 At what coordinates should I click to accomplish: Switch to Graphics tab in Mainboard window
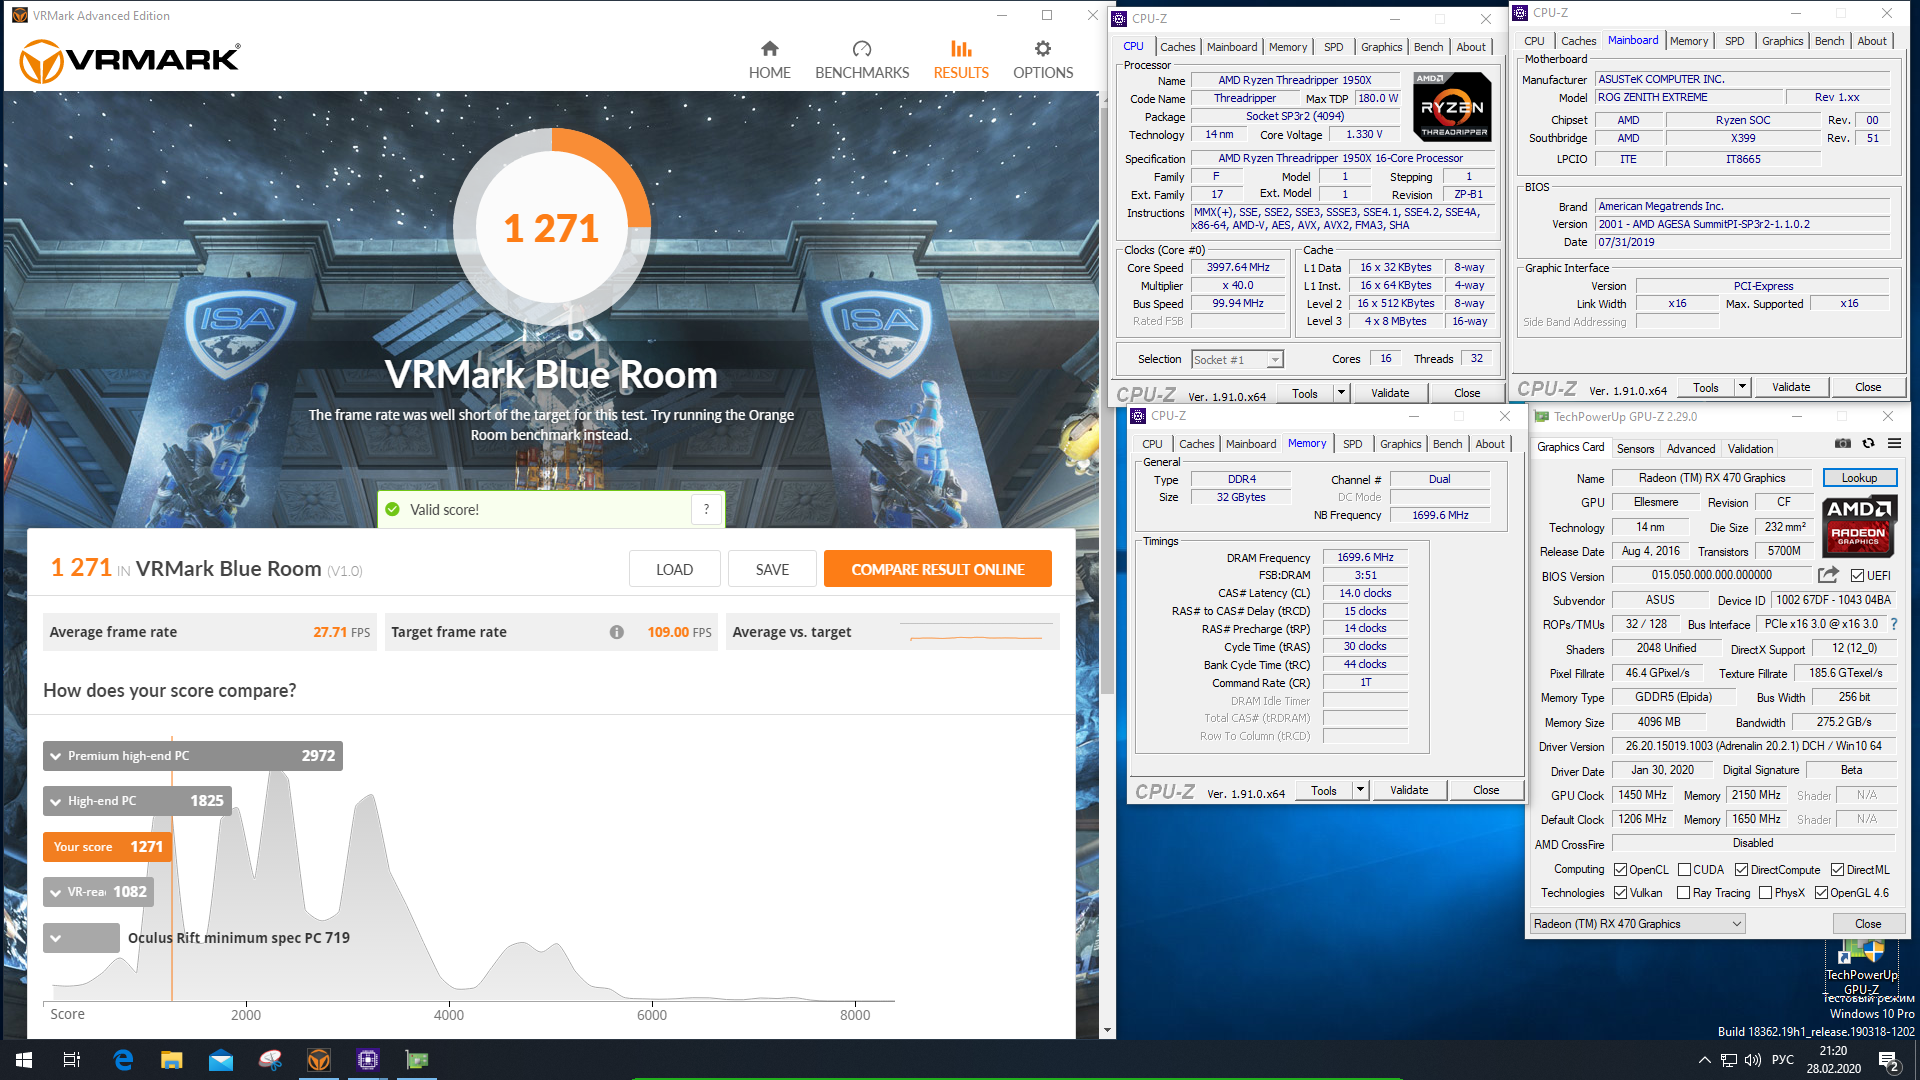tap(1782, 41)
